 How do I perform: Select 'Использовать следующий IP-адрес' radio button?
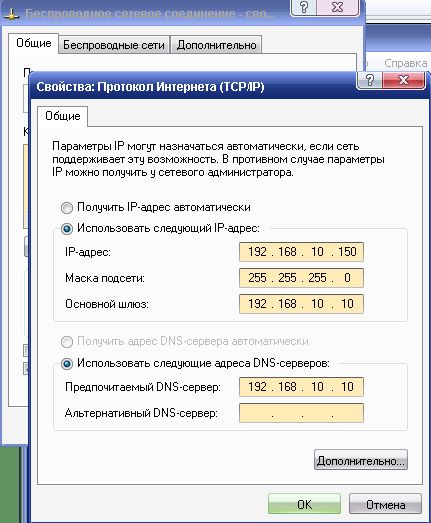coord(67,229)
